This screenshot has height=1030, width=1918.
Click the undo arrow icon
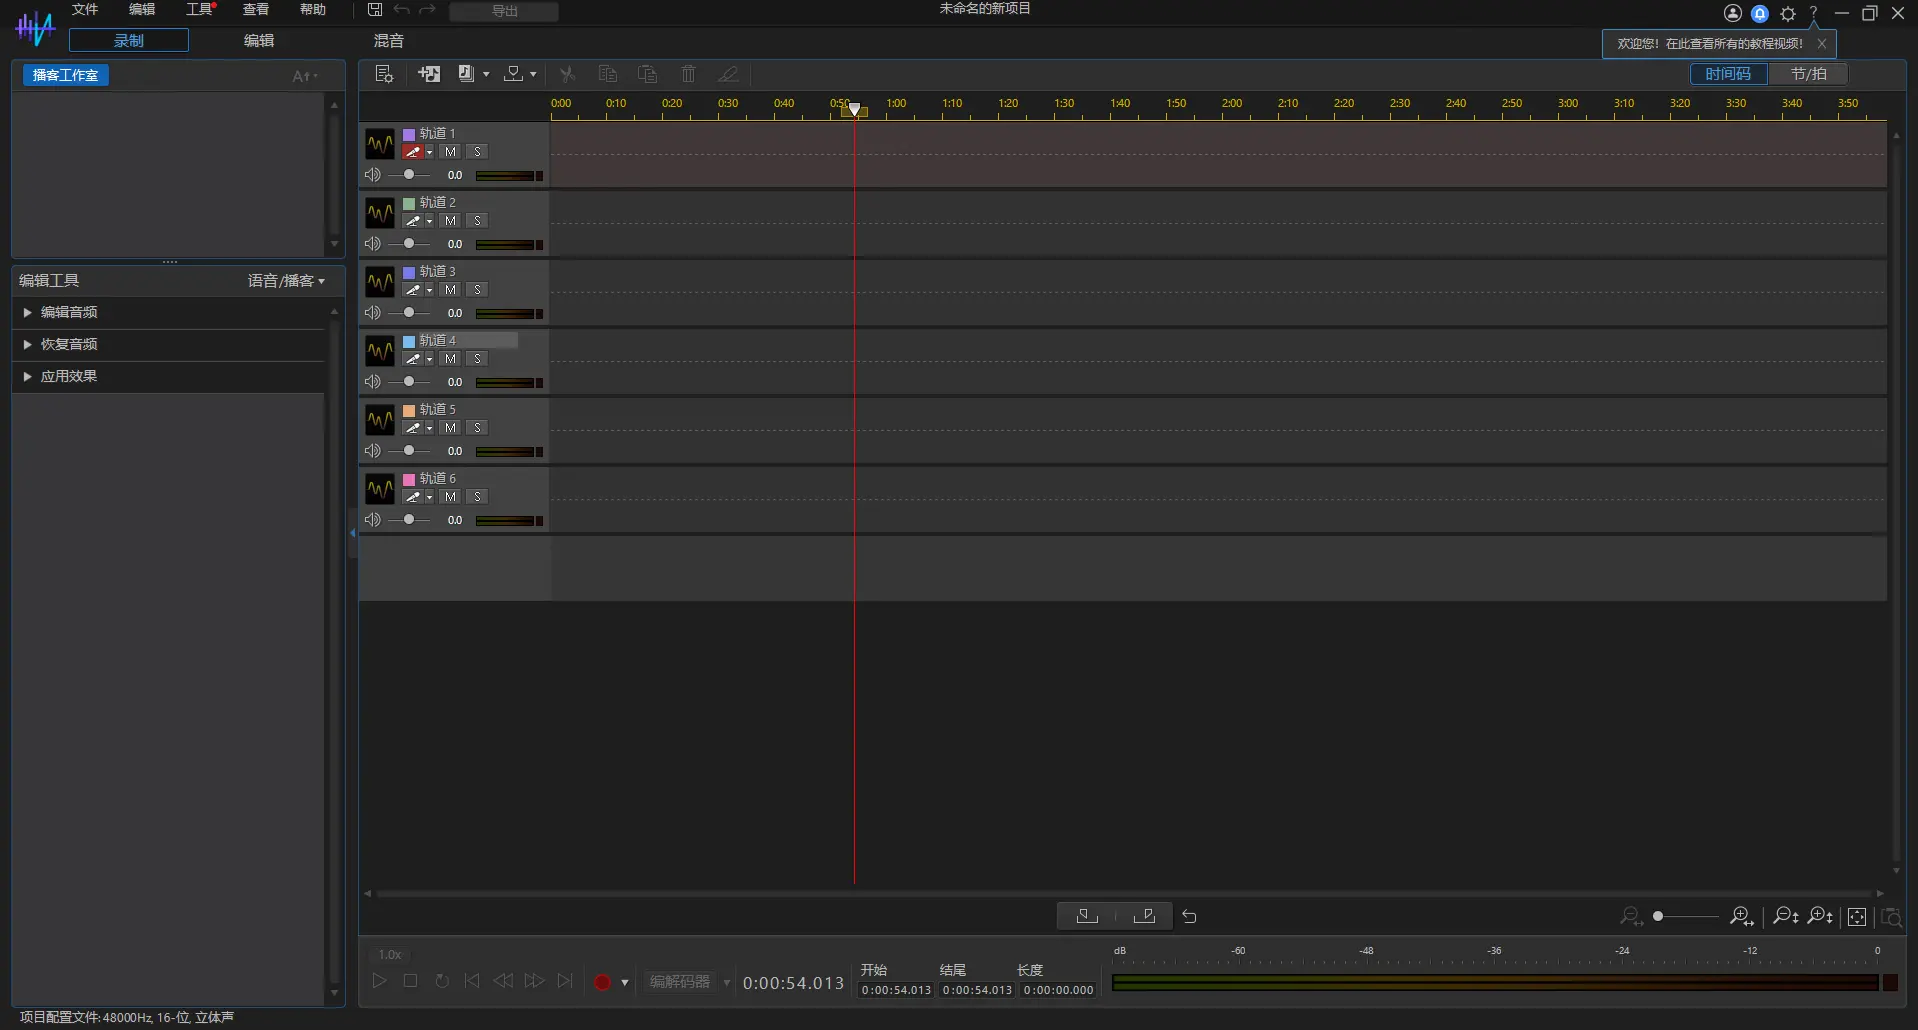tap(401, 10)
